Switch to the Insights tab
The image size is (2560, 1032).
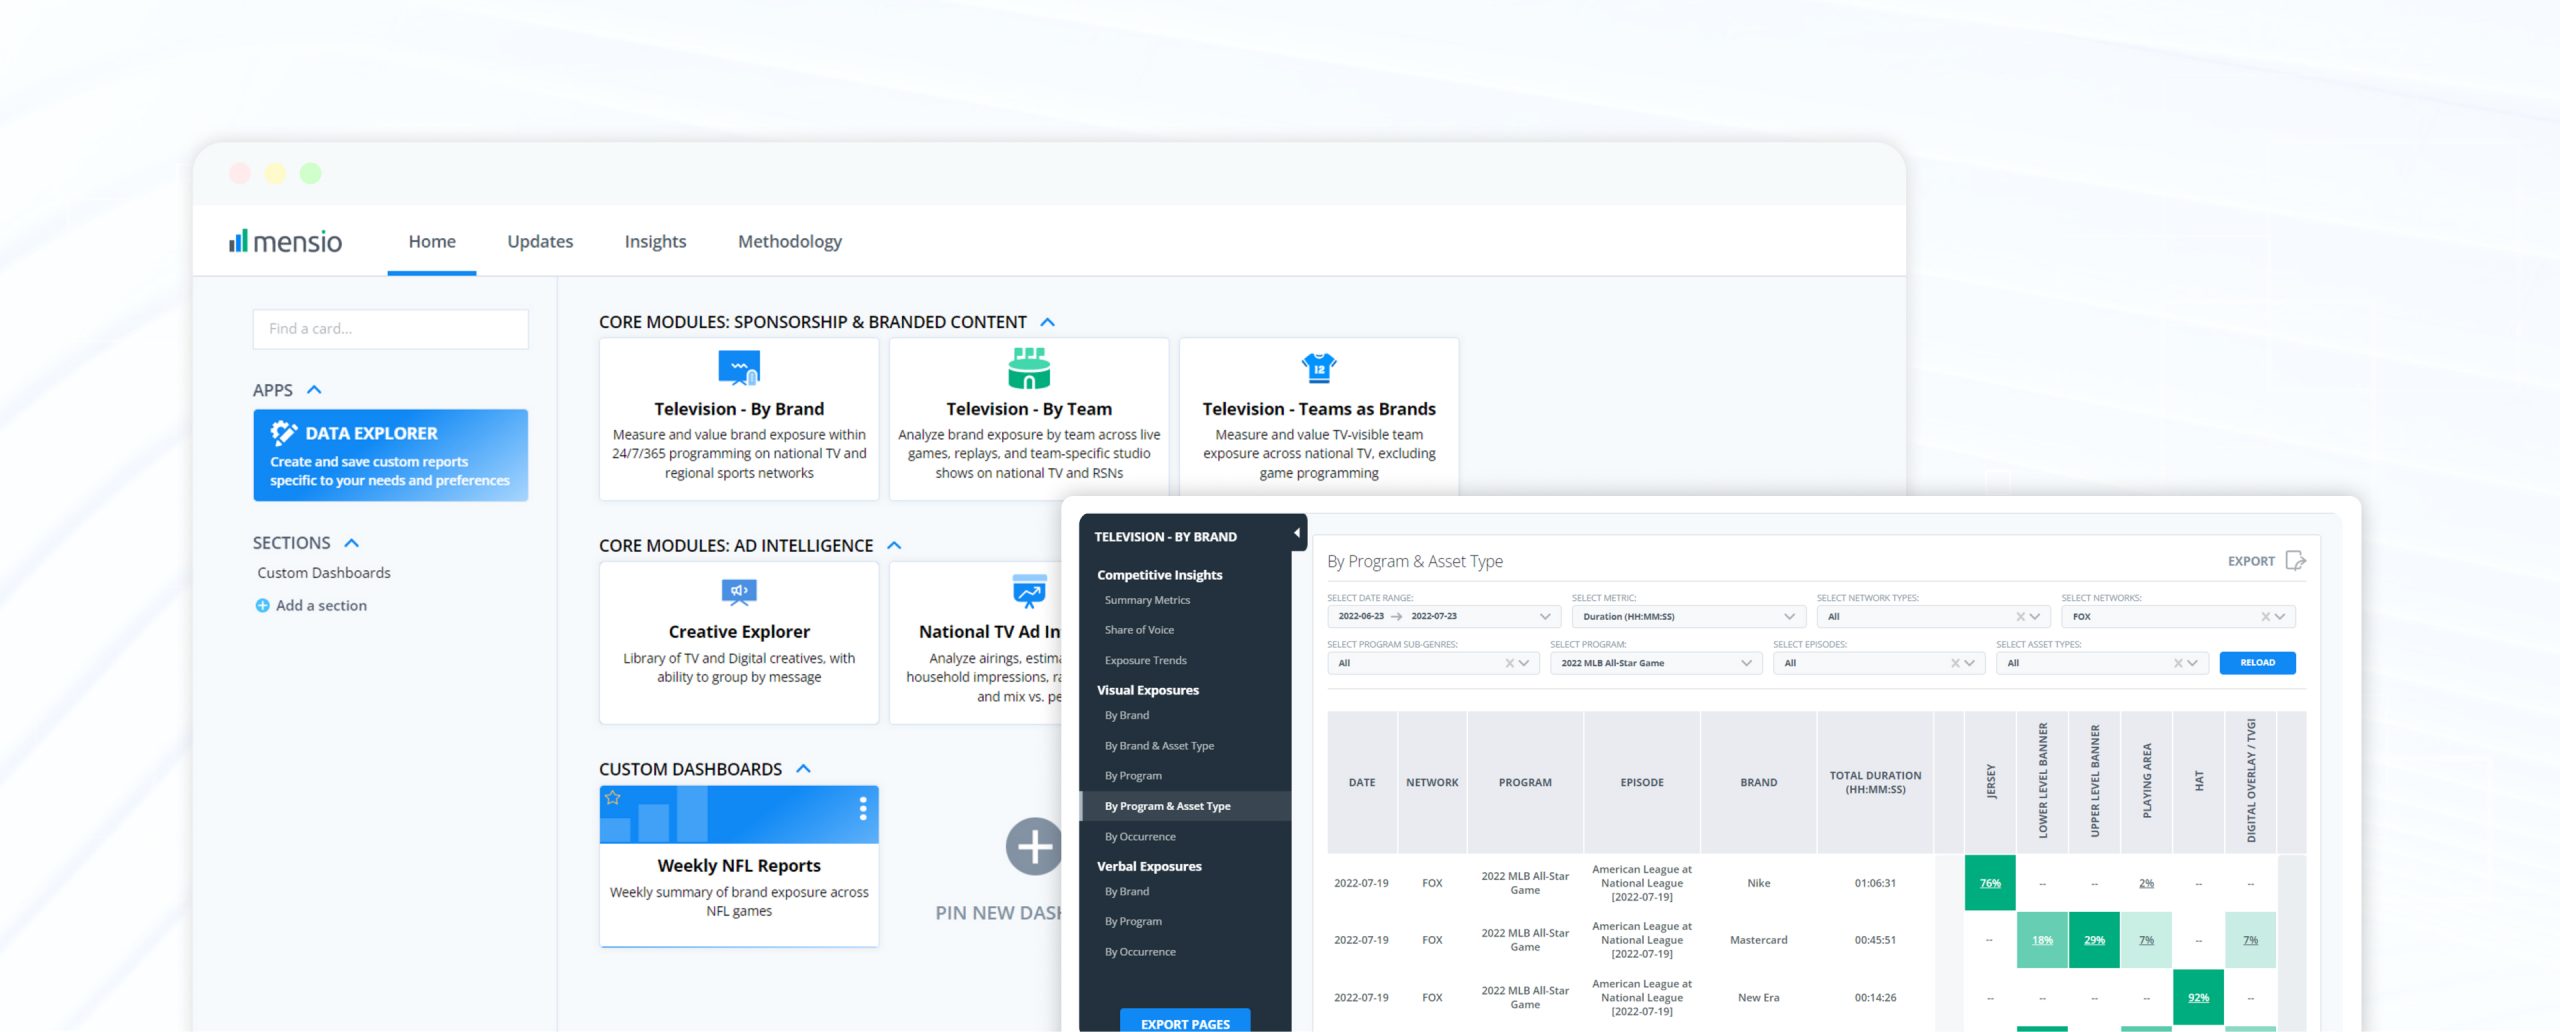coord(655,241)
